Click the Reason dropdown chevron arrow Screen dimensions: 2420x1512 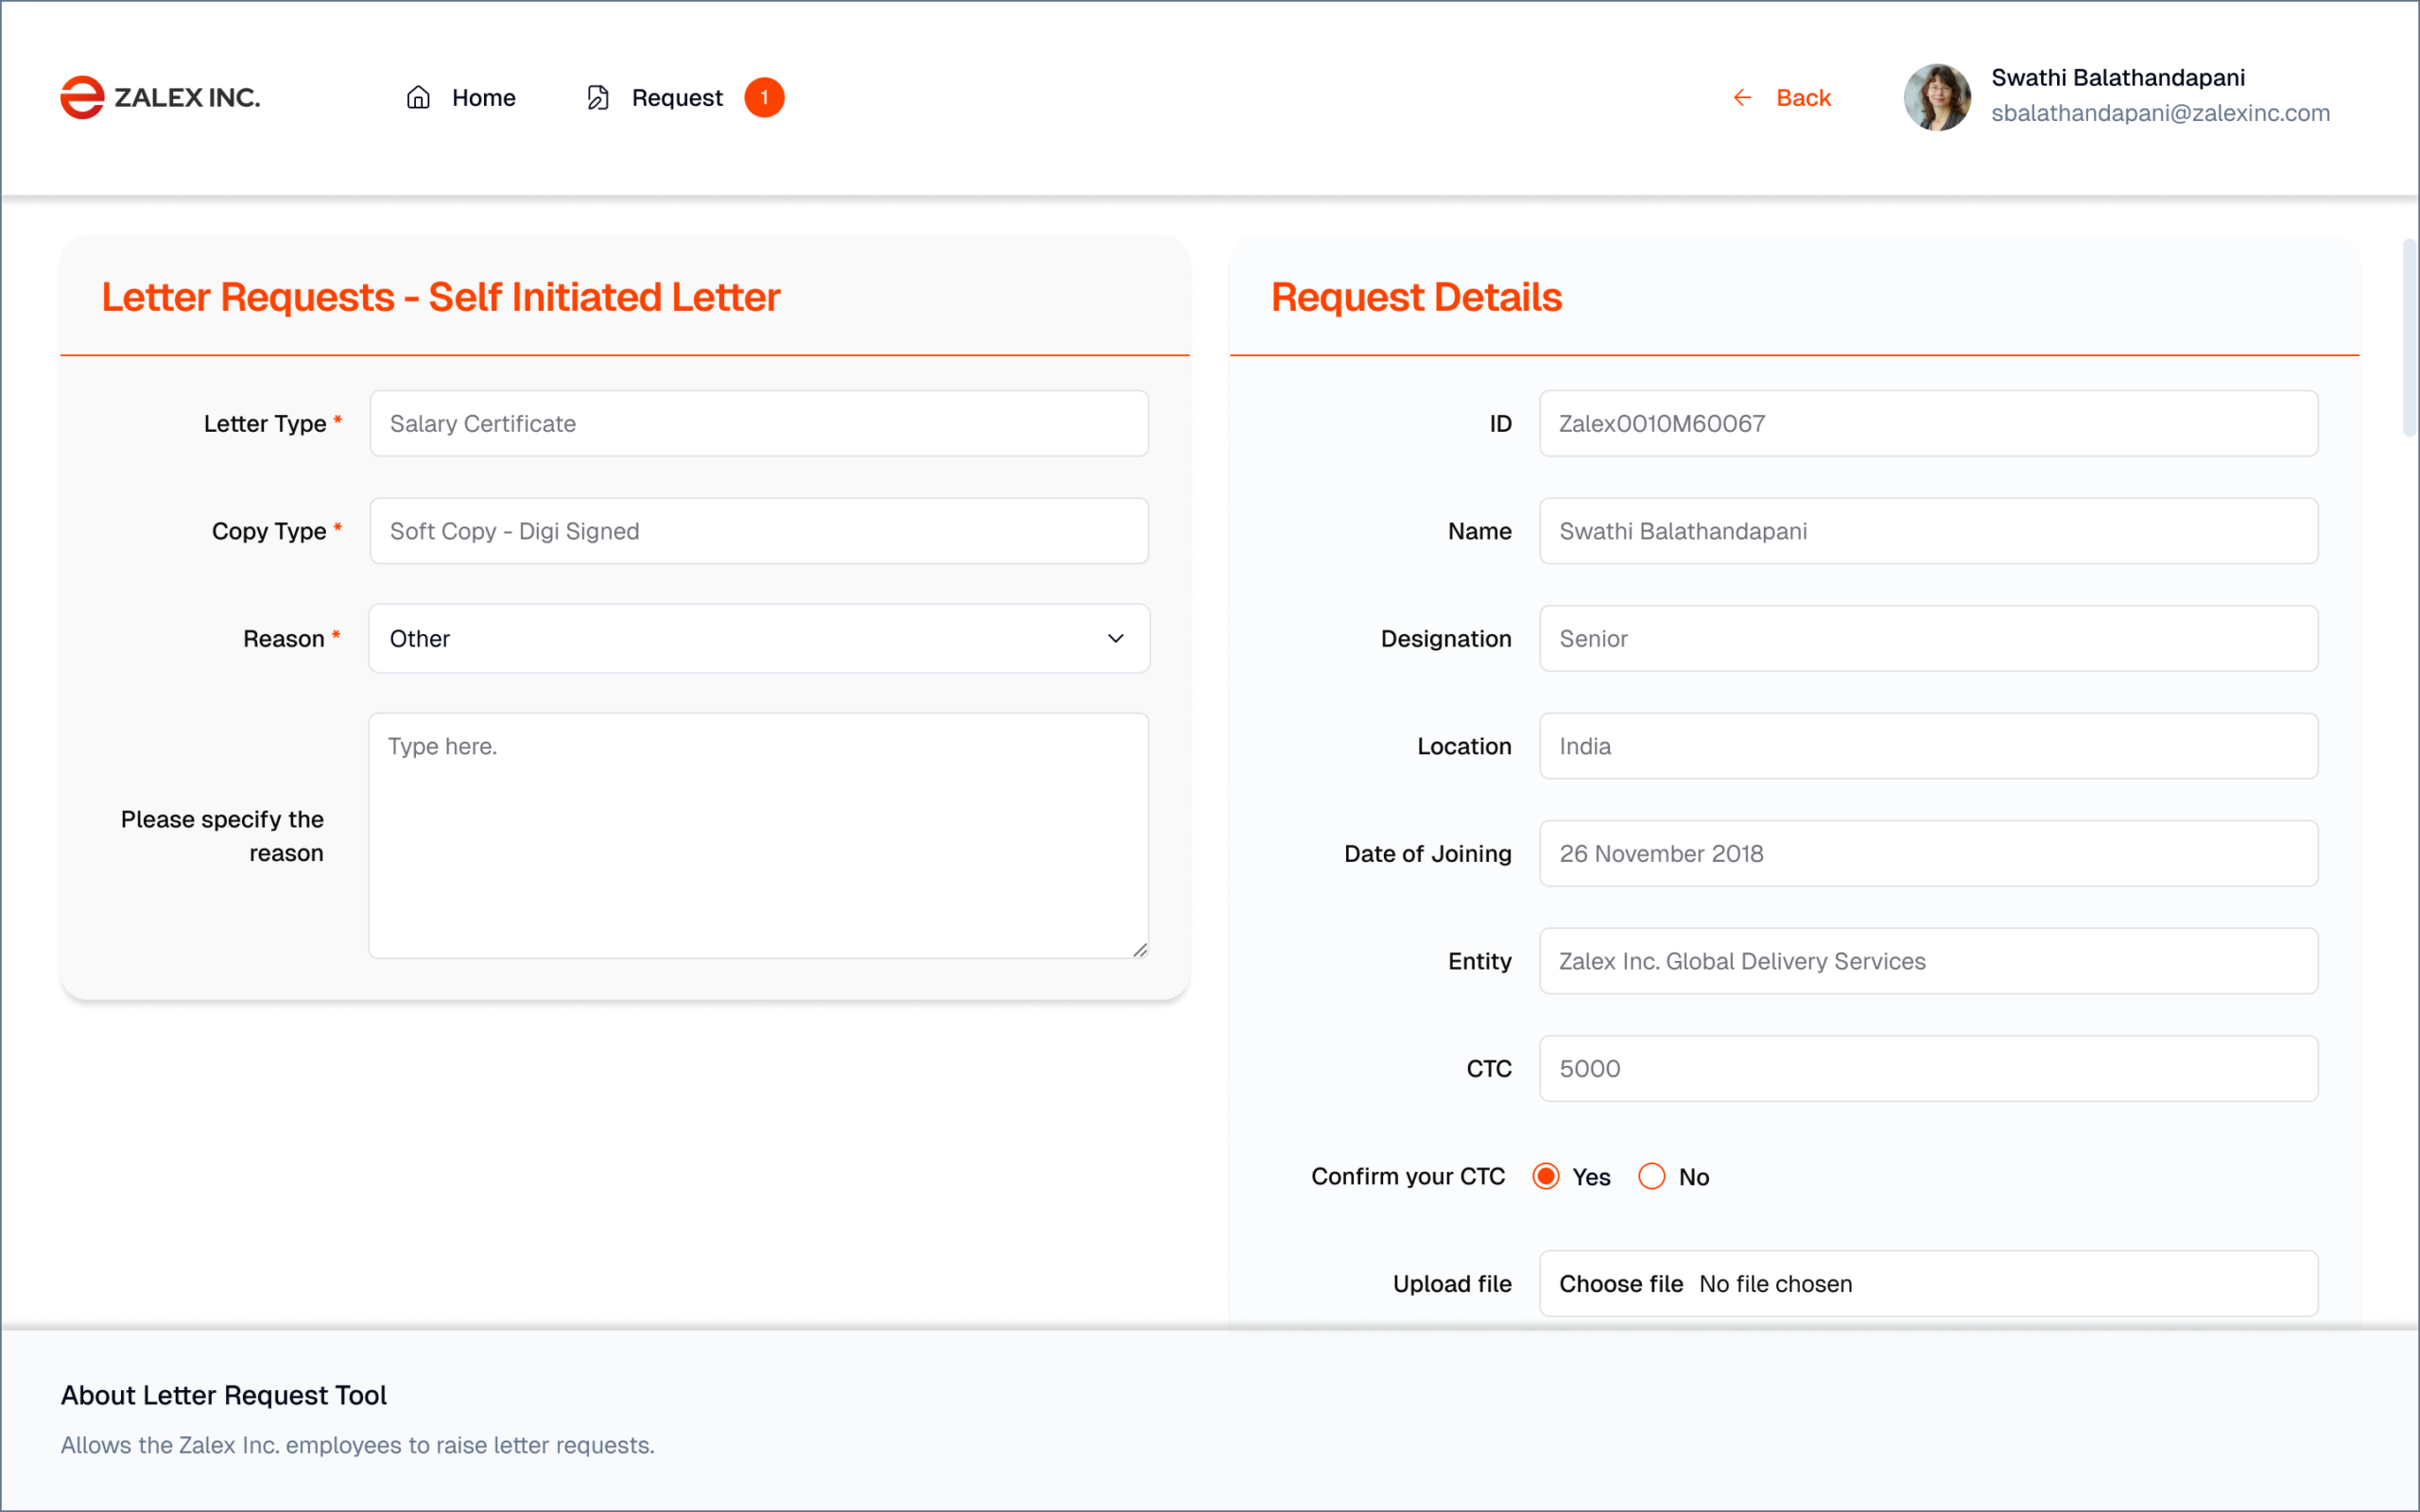(1116, 638)
